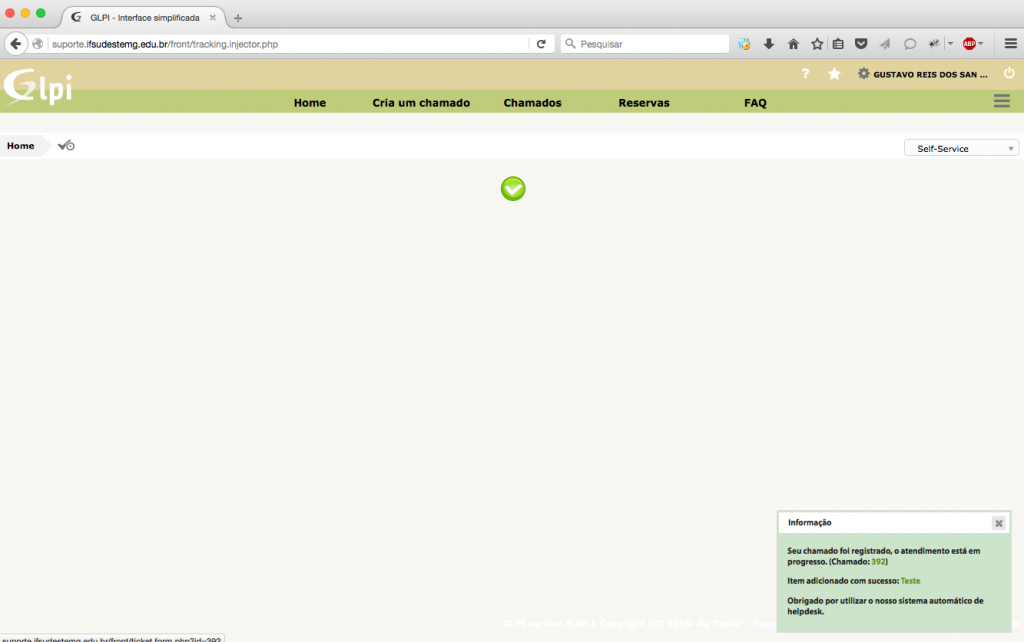Open the Firefox downloads arrow
Image resolution: width=1024 pixels, height=642 pixels.
pyautogui.click(x=769, y=44)
